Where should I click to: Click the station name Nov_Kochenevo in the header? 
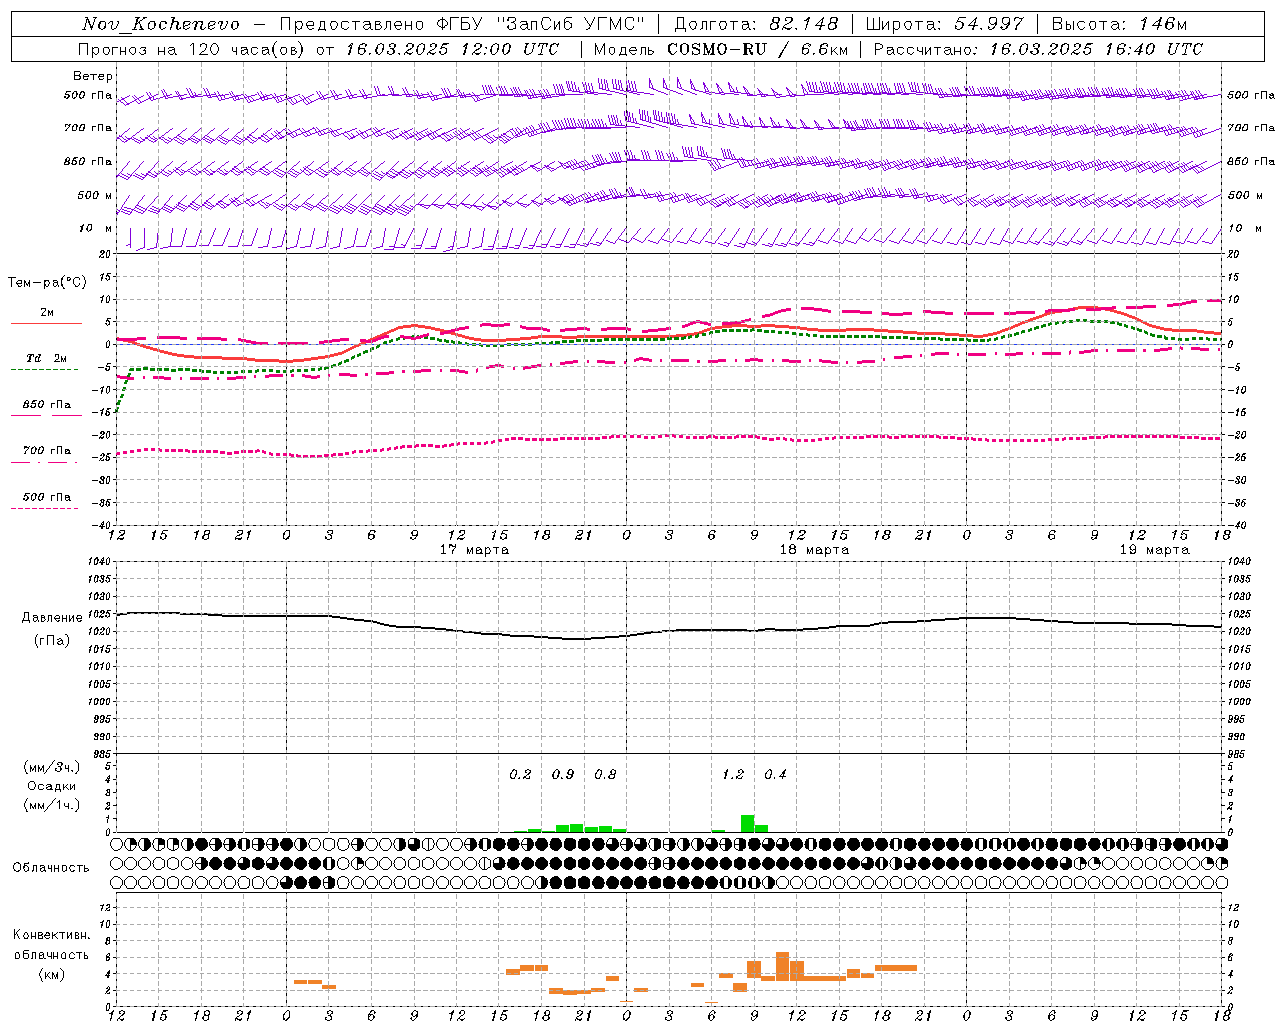(x=161, y=24)
